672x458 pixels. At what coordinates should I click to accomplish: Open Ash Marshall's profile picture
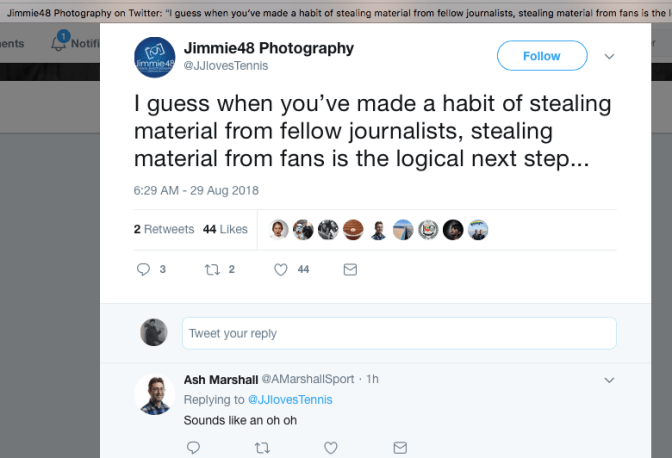(154, 395)
